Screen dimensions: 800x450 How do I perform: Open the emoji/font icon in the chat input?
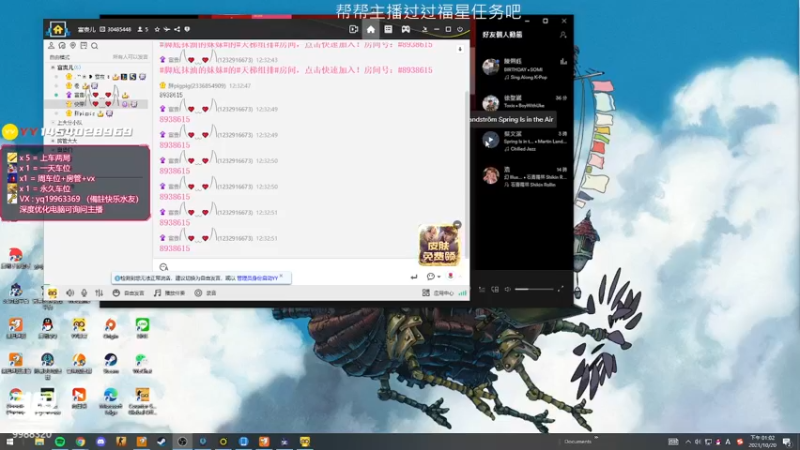[164, 267]
